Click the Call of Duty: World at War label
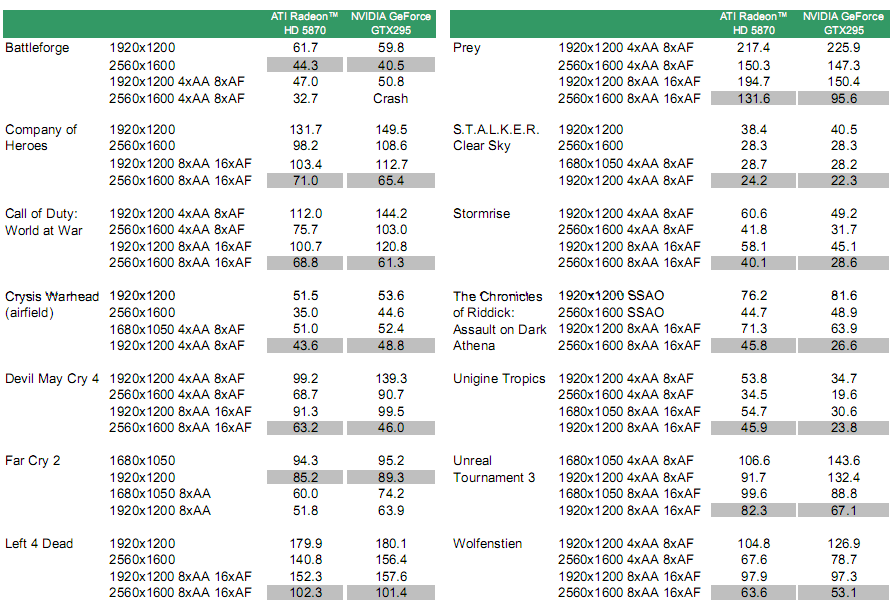891x607 pixels. (x=44, y=221)
